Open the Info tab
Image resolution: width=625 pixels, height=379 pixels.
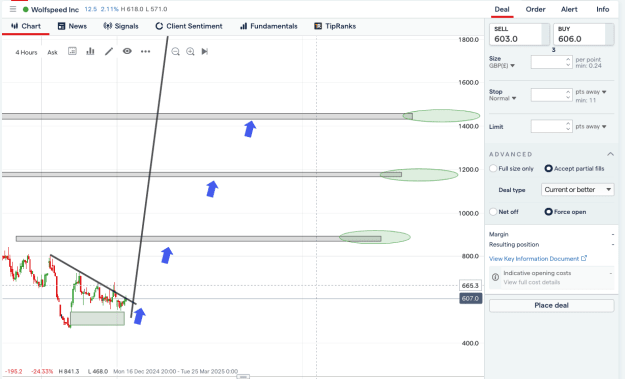[x=603, y=9]
